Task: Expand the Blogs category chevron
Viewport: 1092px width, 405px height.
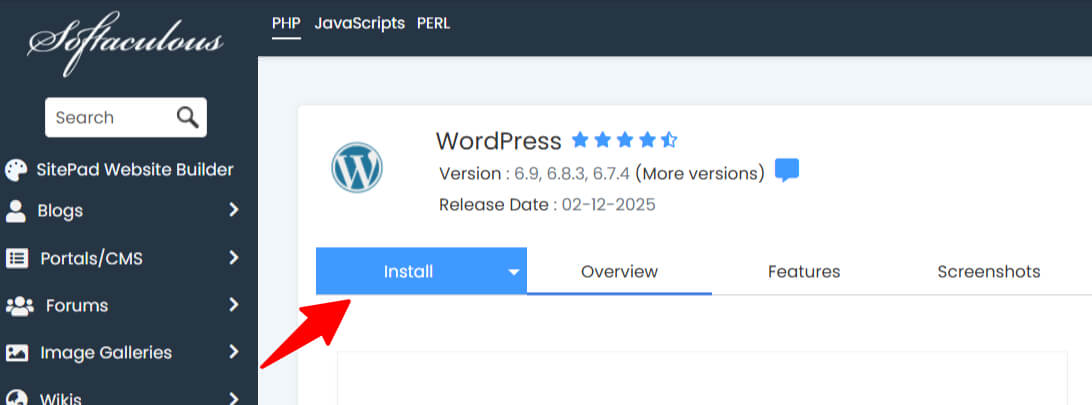Action: pyautogui.click(x=234, y=210)
